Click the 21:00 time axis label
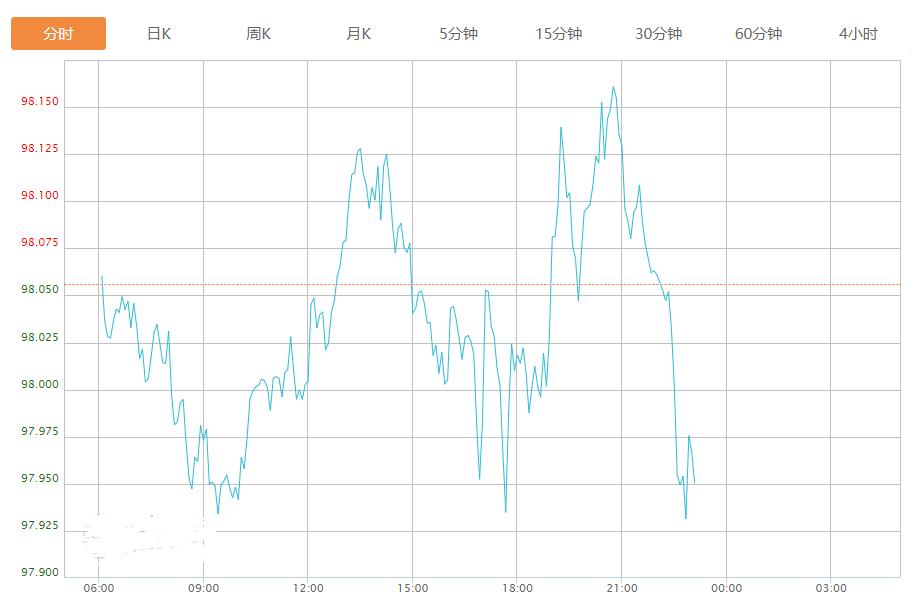This screenshot has height=597, width=918. pyautogui.click(x=622, y=588)
